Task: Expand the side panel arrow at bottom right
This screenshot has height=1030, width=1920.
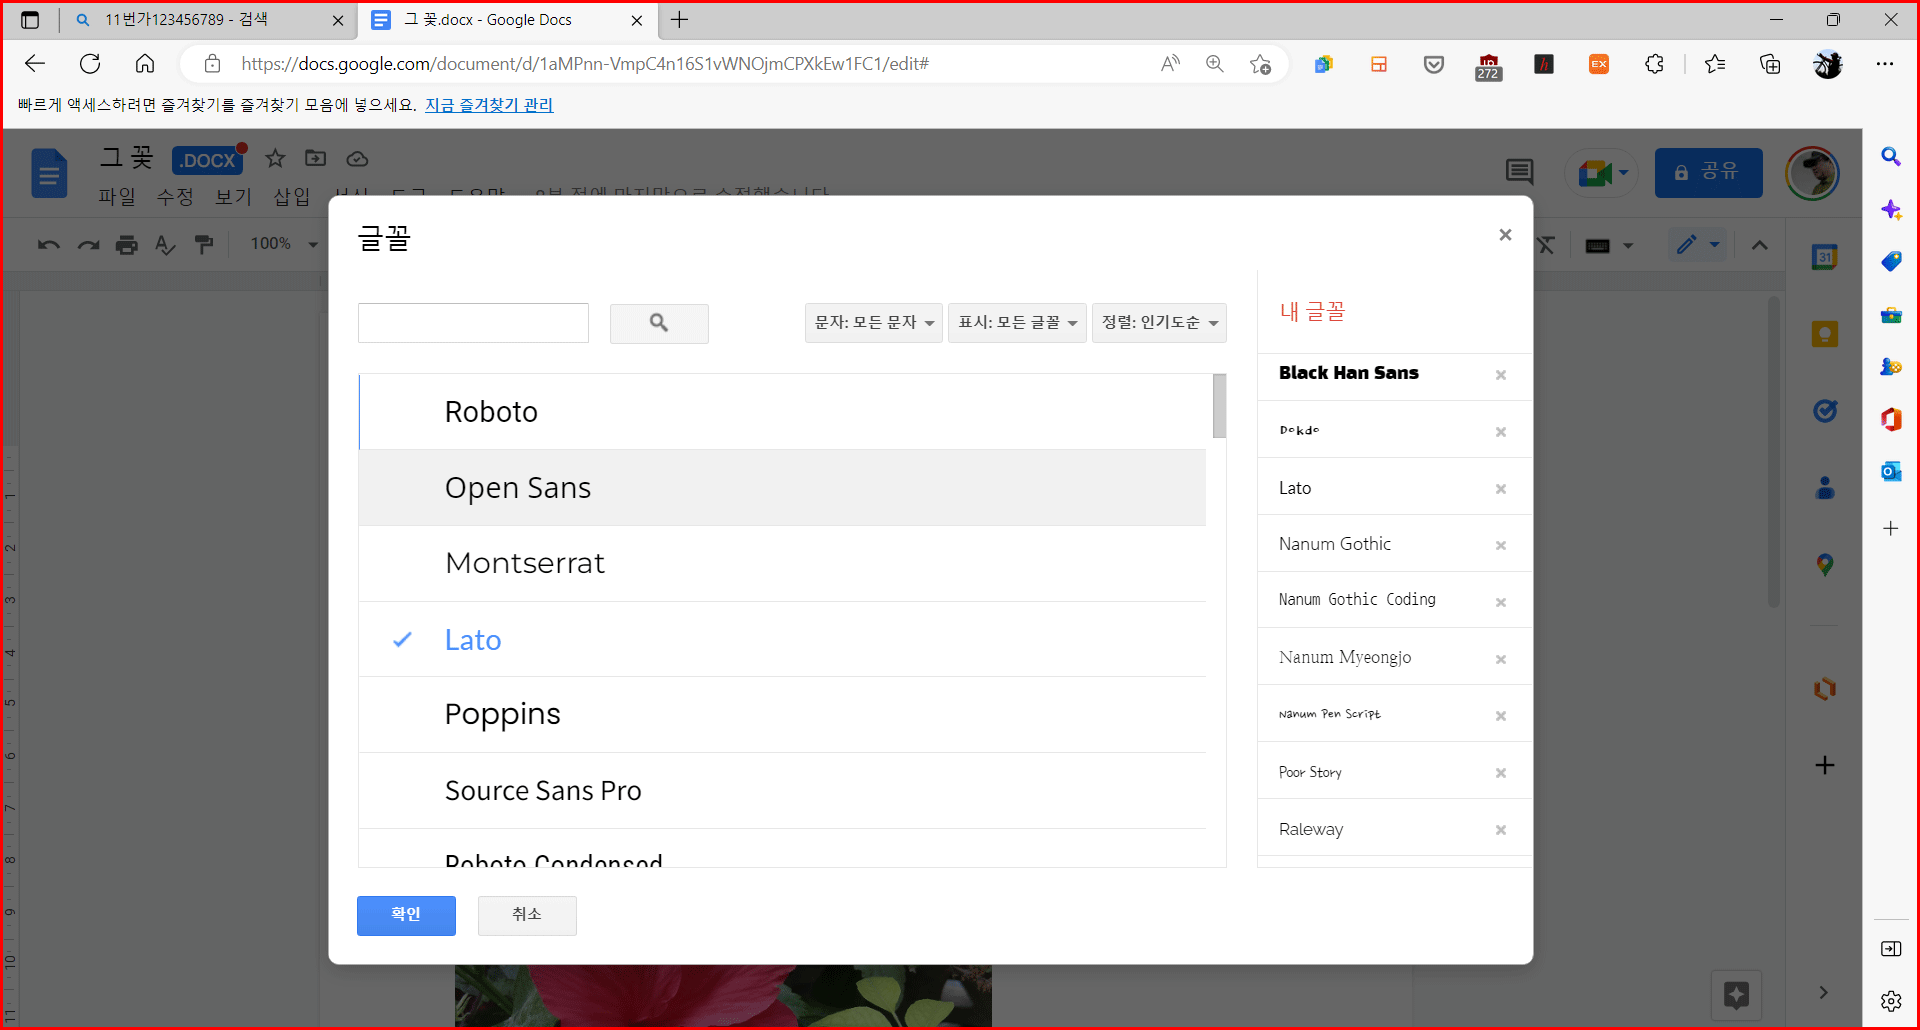Action: [x=1823, y=992]
